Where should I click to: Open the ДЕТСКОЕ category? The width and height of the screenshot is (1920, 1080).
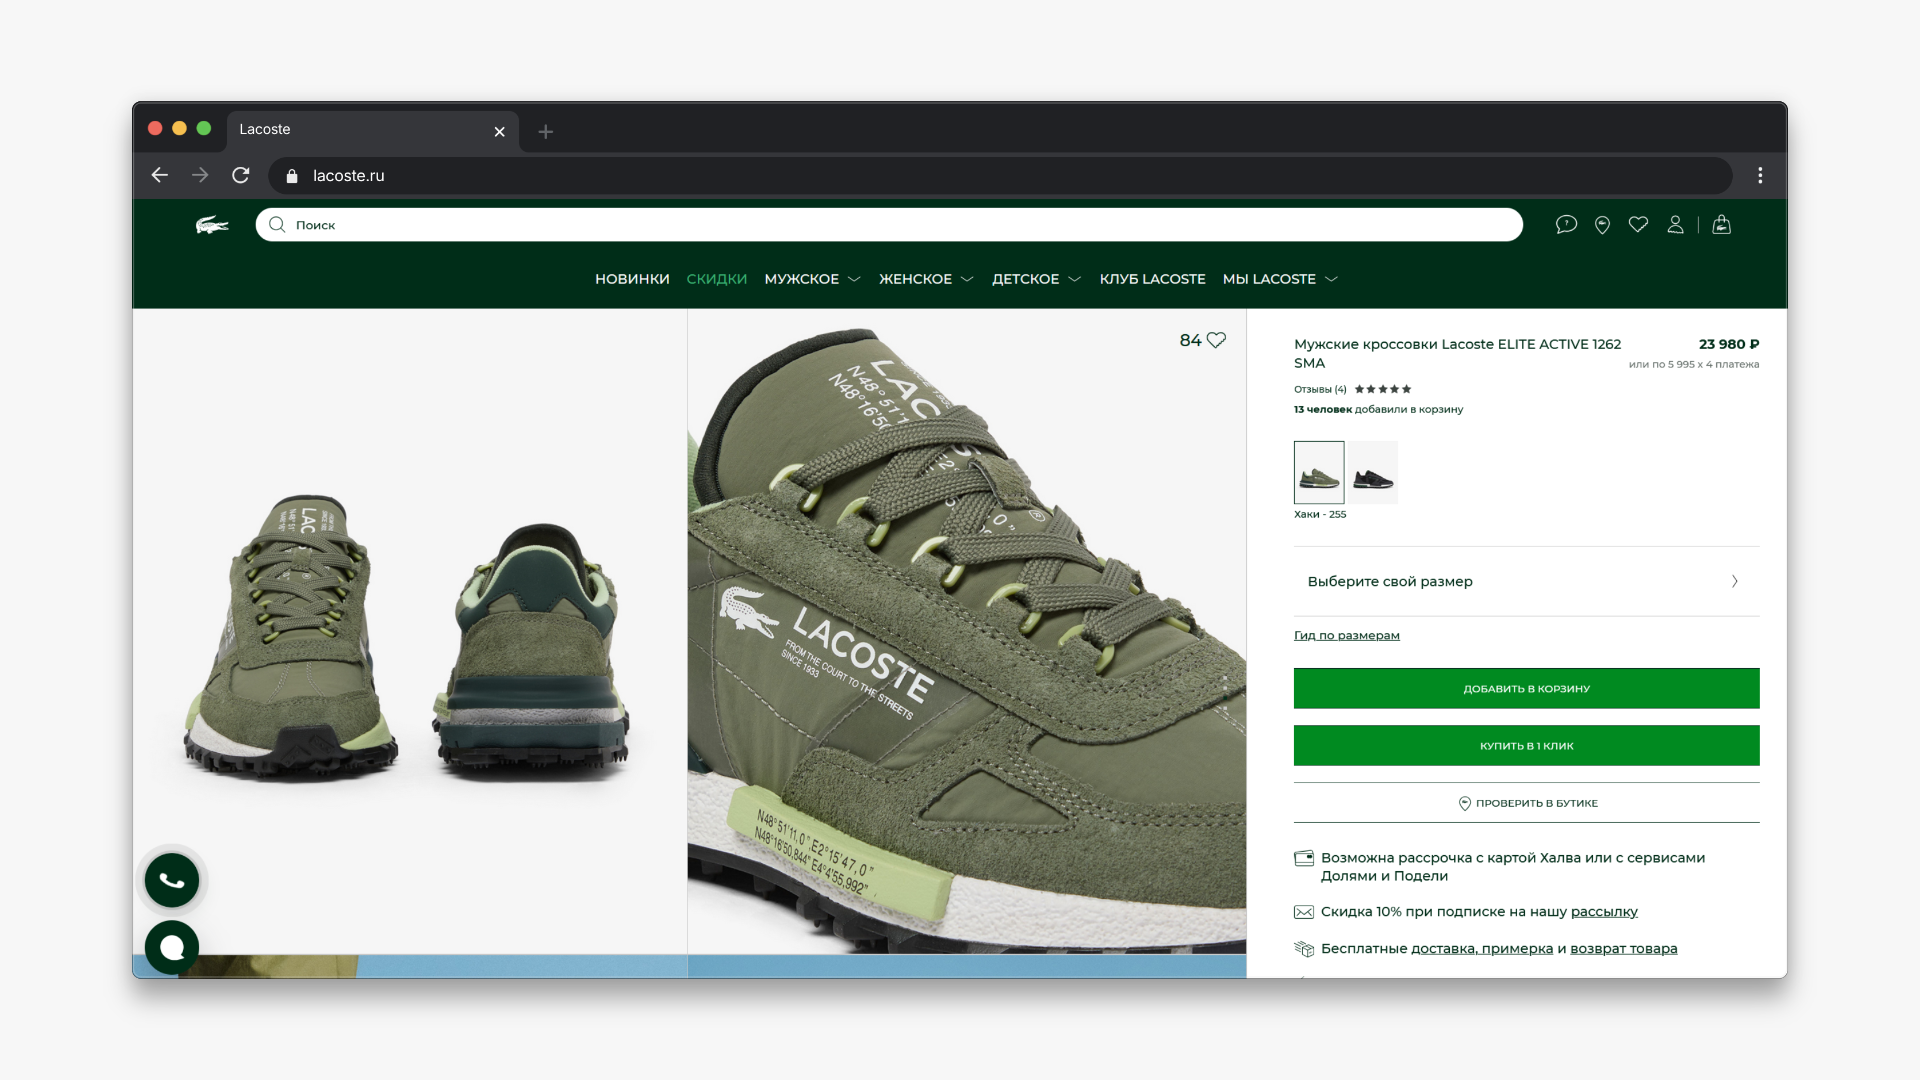pyautogui.click(x=1025, y=279)
